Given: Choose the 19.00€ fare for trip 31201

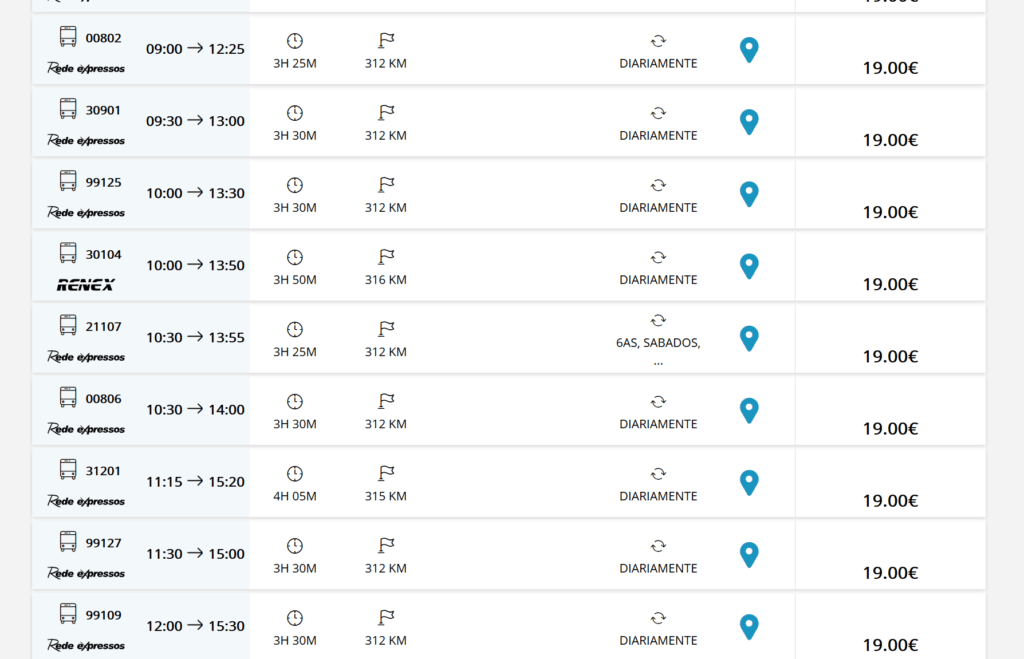Looking at the screenshot, I should point(890,501).
